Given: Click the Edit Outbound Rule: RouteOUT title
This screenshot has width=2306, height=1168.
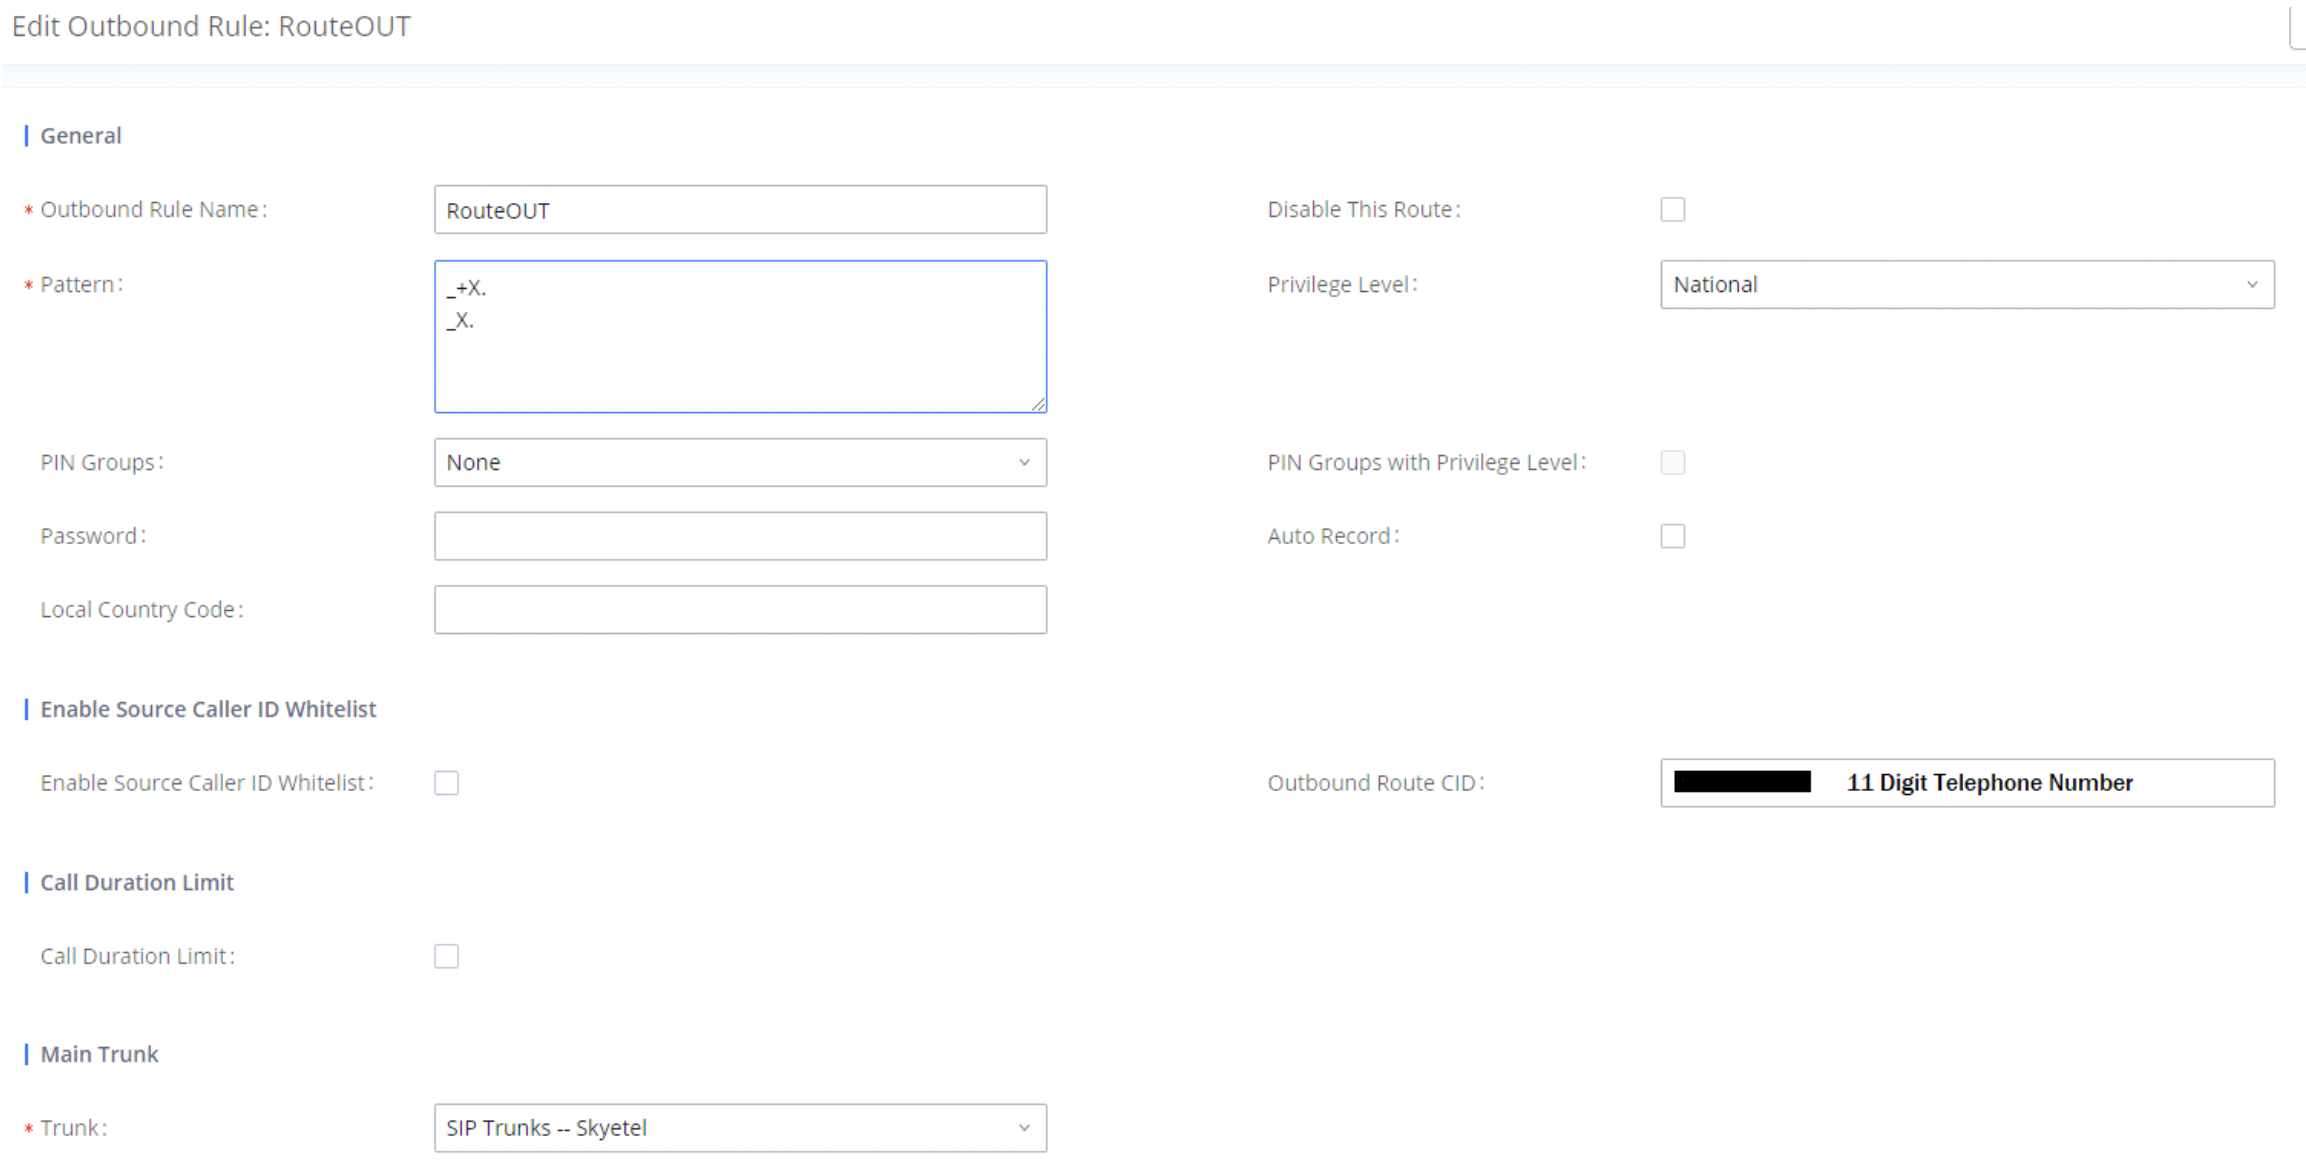Looking at the screenshot, I should click(211, 26).
